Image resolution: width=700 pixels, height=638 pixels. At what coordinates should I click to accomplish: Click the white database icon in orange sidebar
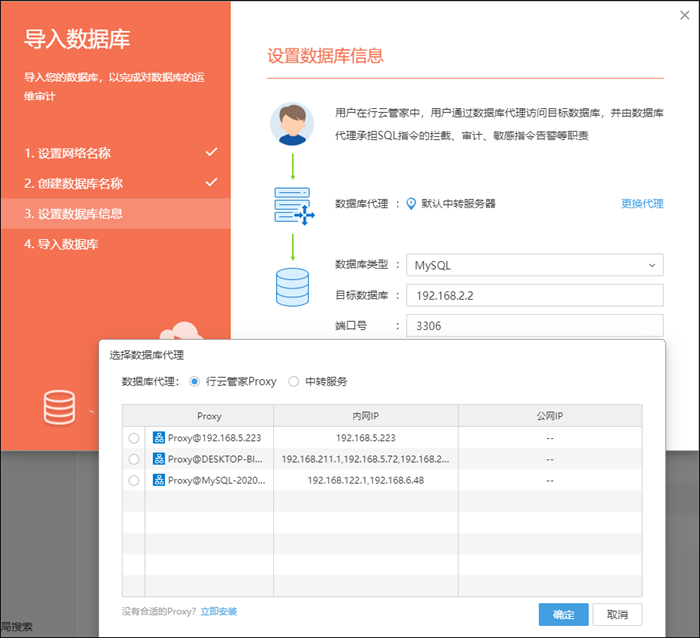[59, 405]
